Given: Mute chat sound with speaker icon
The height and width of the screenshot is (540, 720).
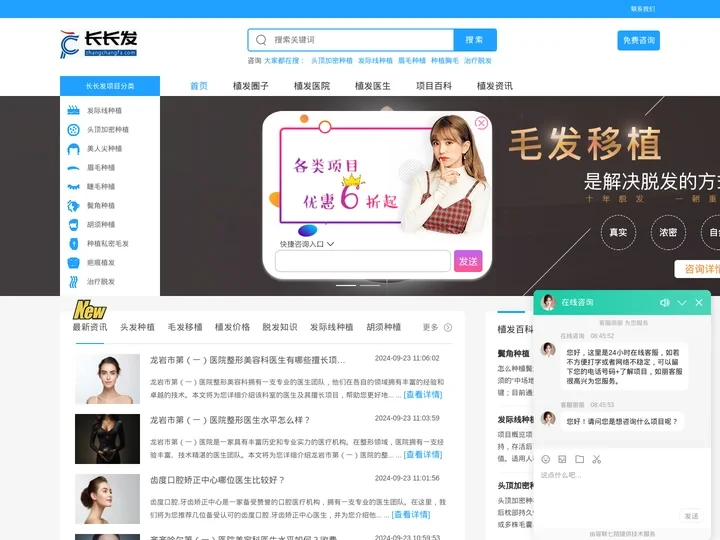Looking at the screenshot, I should pyautogui.click(x=664, y=303).
